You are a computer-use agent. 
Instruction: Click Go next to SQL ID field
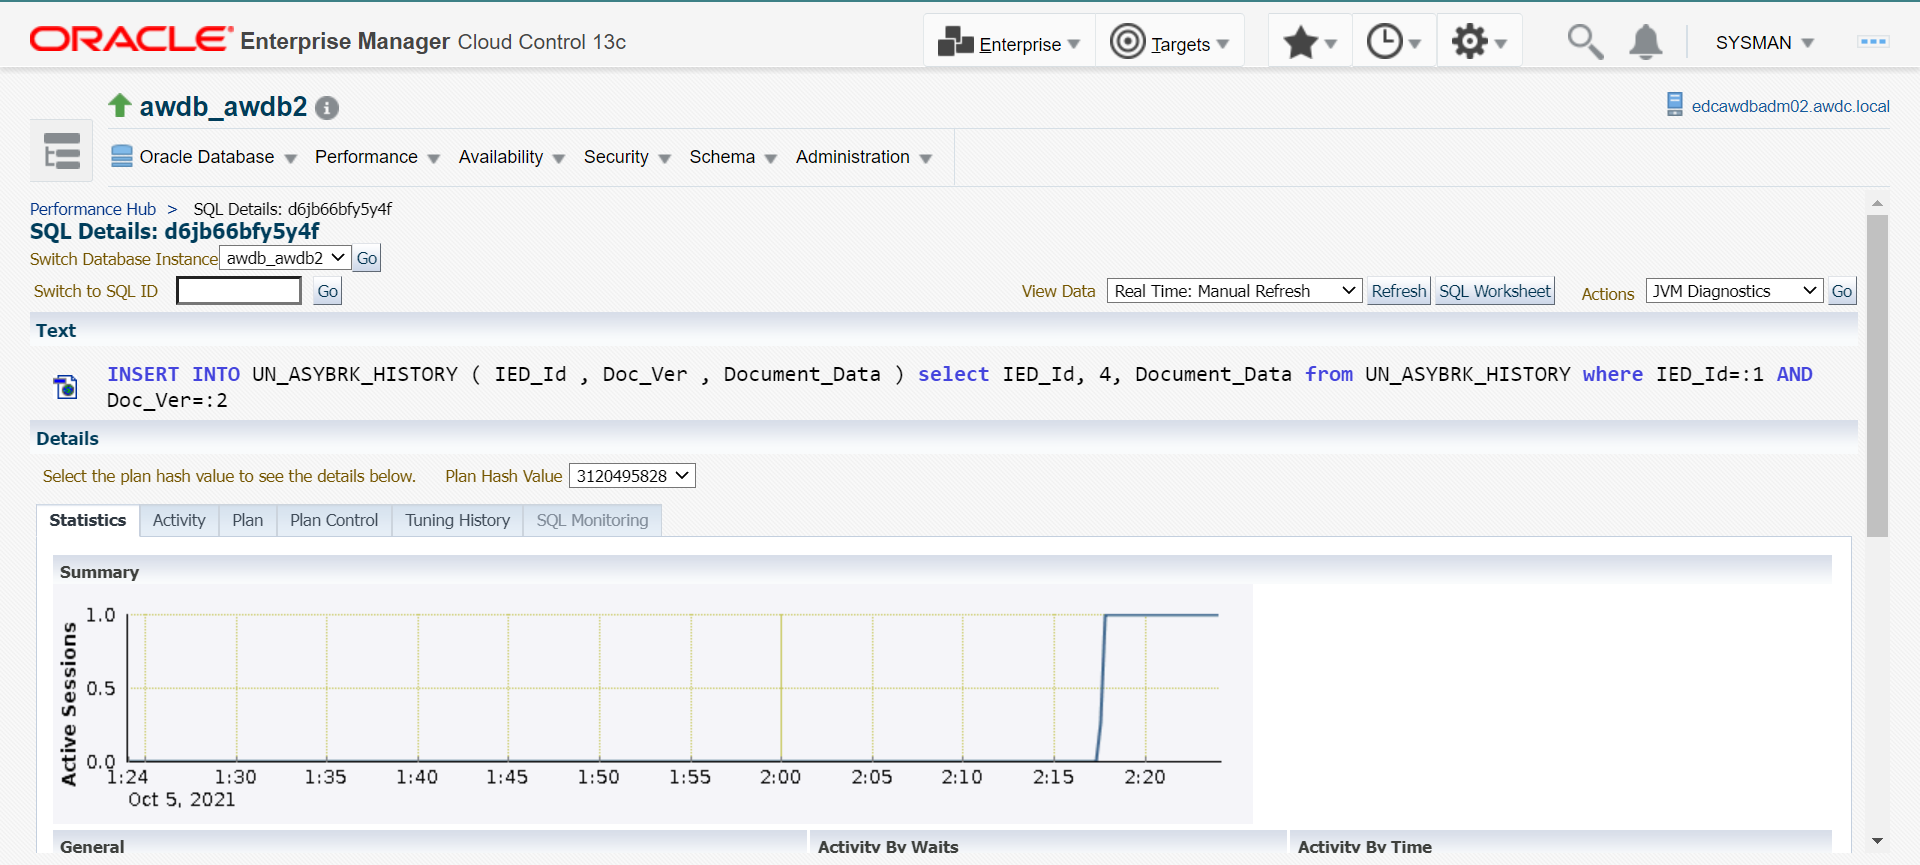[x=327, y=291]
